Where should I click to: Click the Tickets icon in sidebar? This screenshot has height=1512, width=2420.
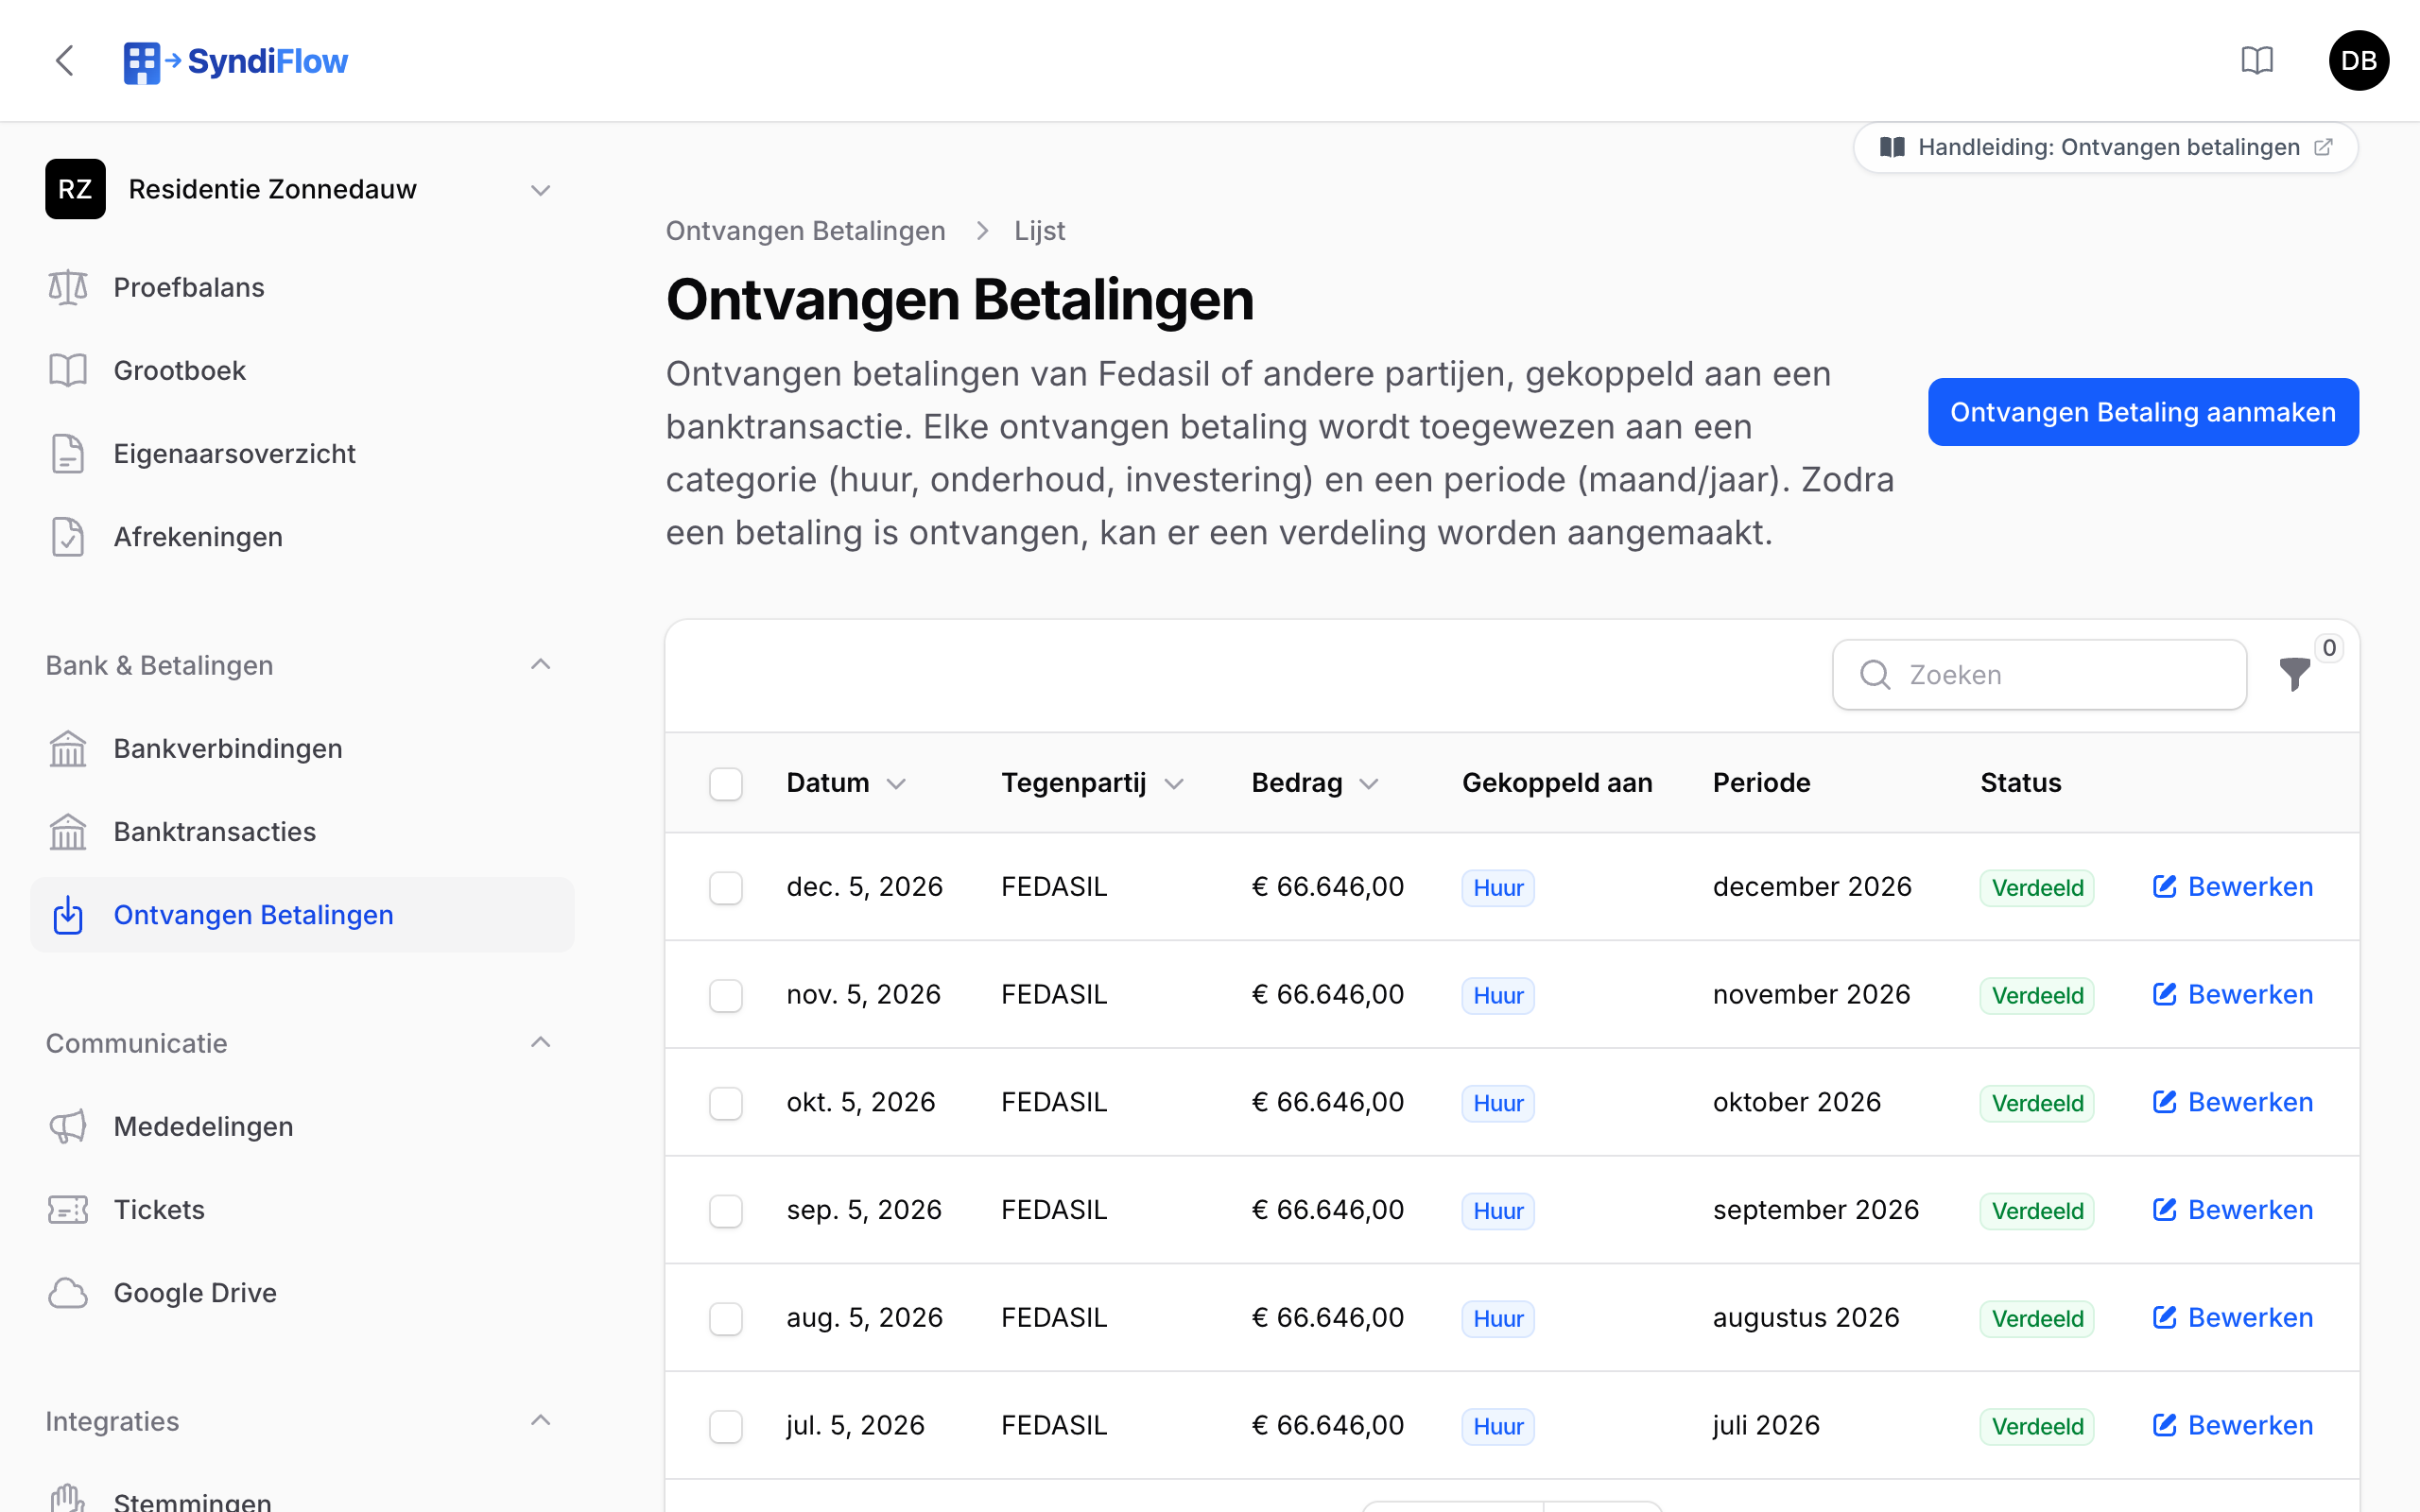coord(68,1209)
